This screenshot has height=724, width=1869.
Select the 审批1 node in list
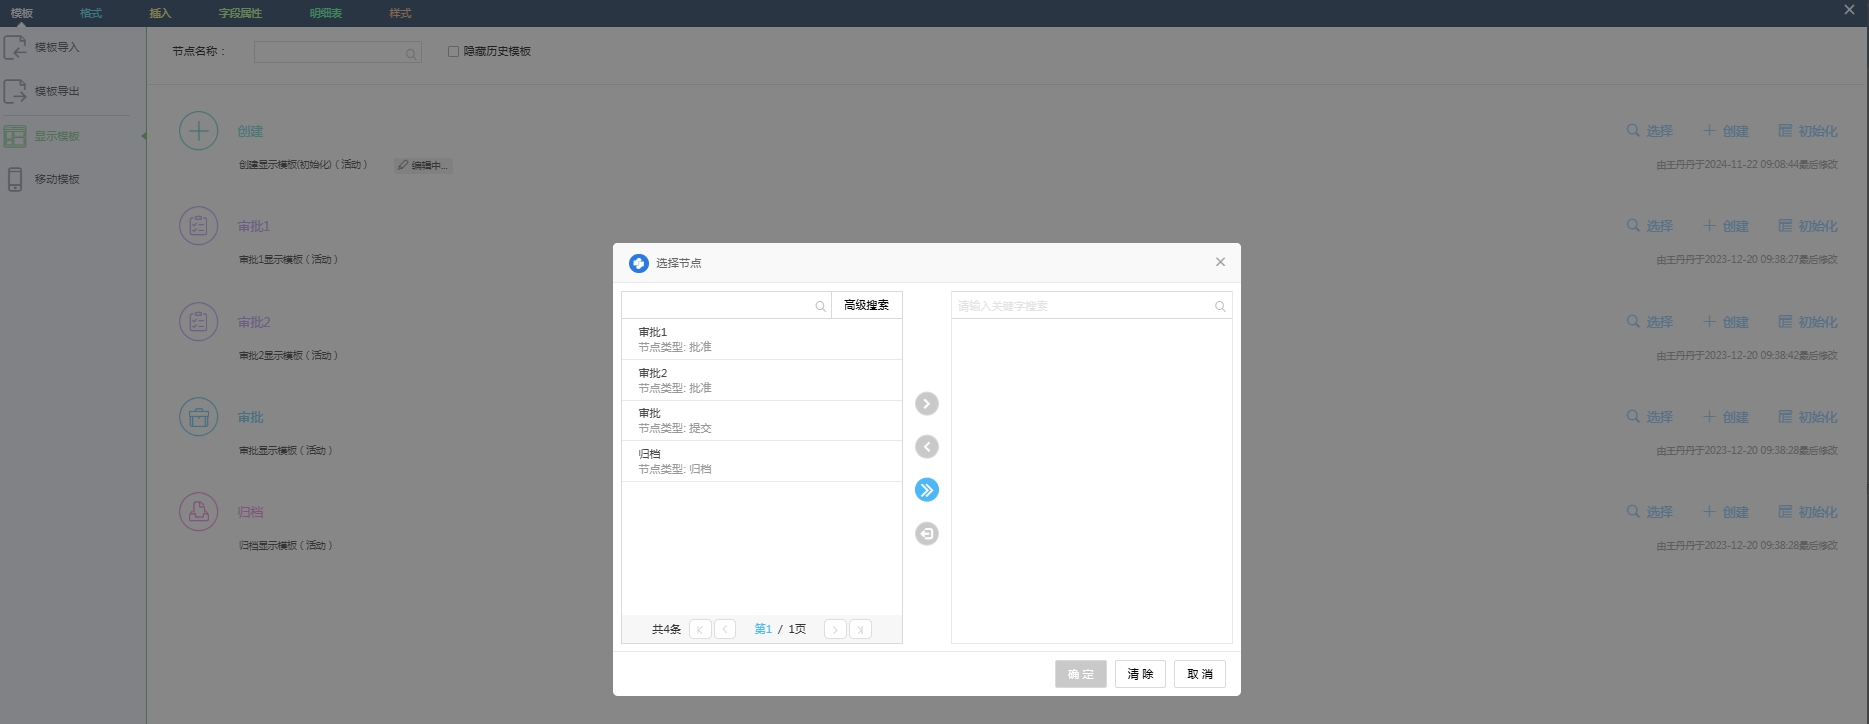coord(761,339)
